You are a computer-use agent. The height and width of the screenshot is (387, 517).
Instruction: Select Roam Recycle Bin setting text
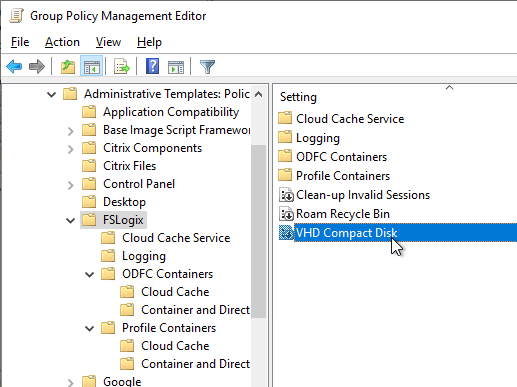[x=343, y=214]
